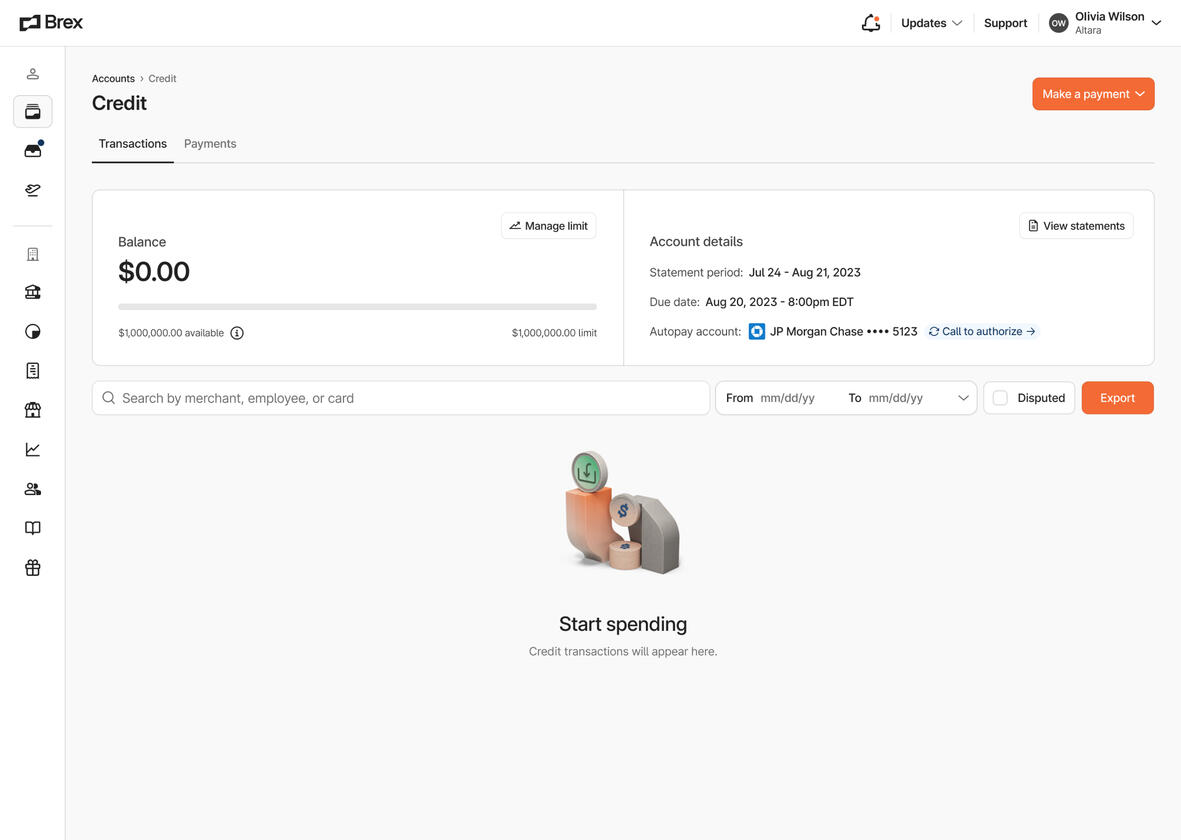Click View statements

tap(1076, 225)
